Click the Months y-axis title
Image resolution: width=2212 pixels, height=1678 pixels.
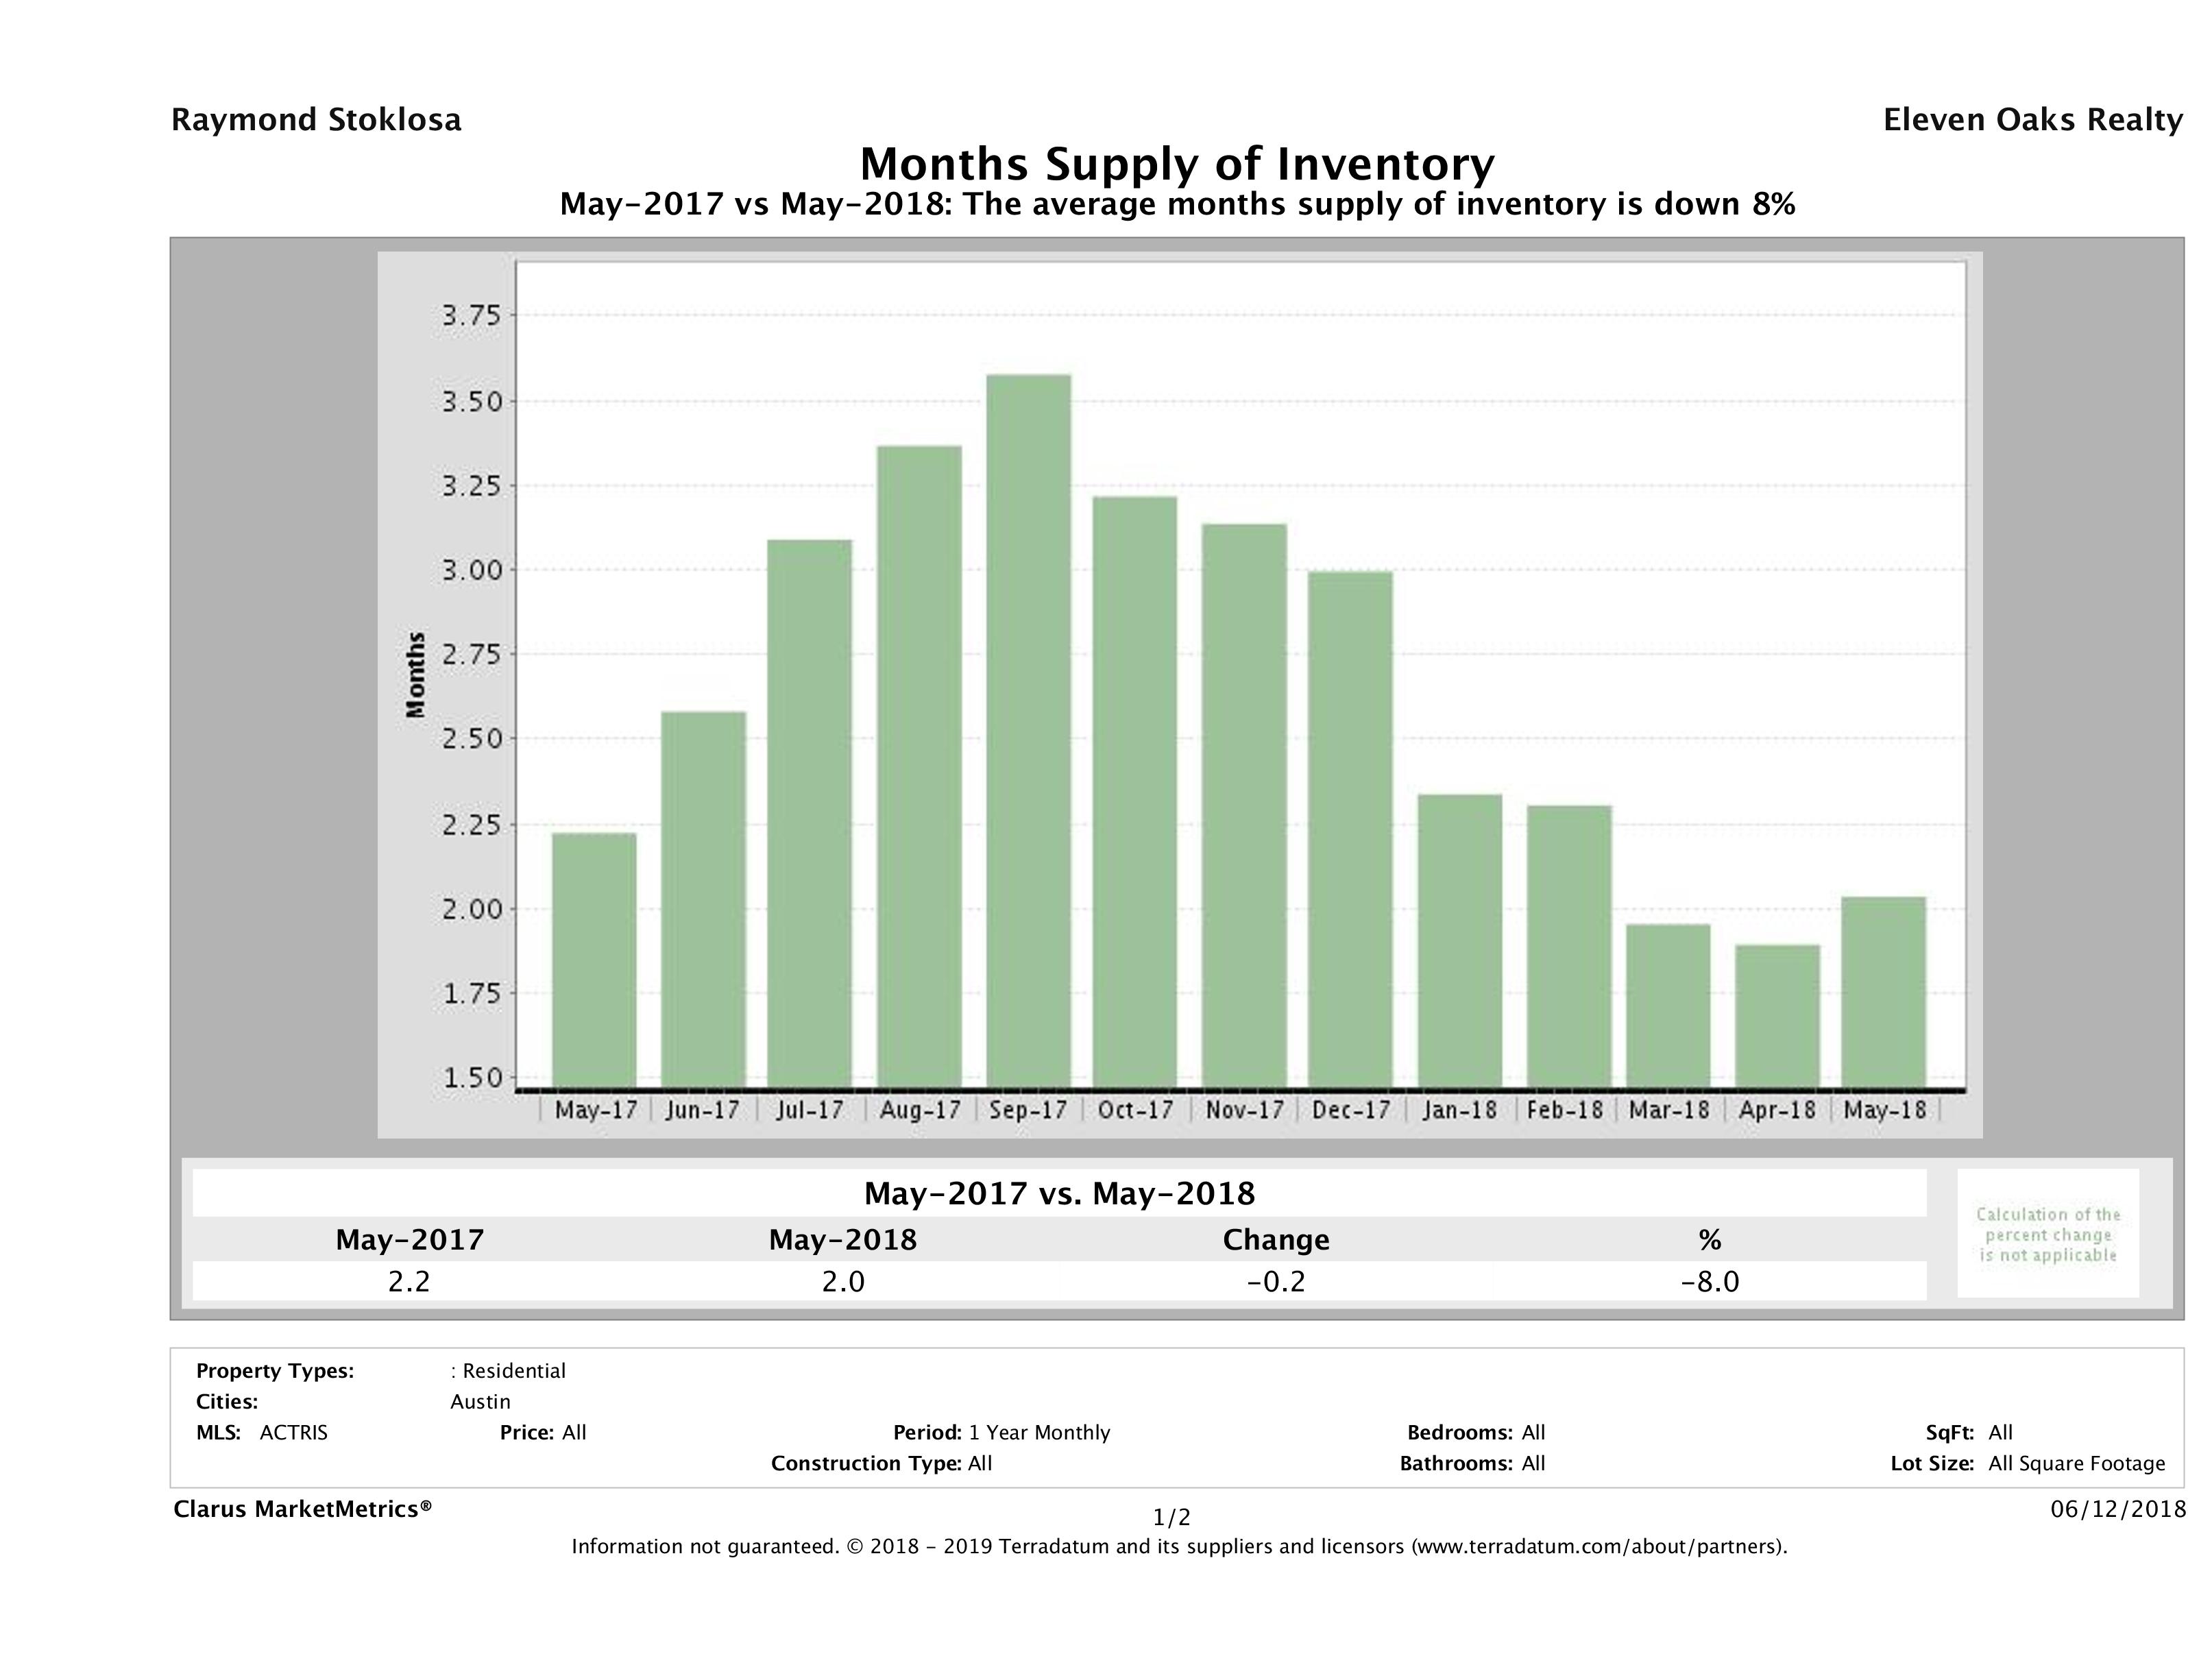415,674
